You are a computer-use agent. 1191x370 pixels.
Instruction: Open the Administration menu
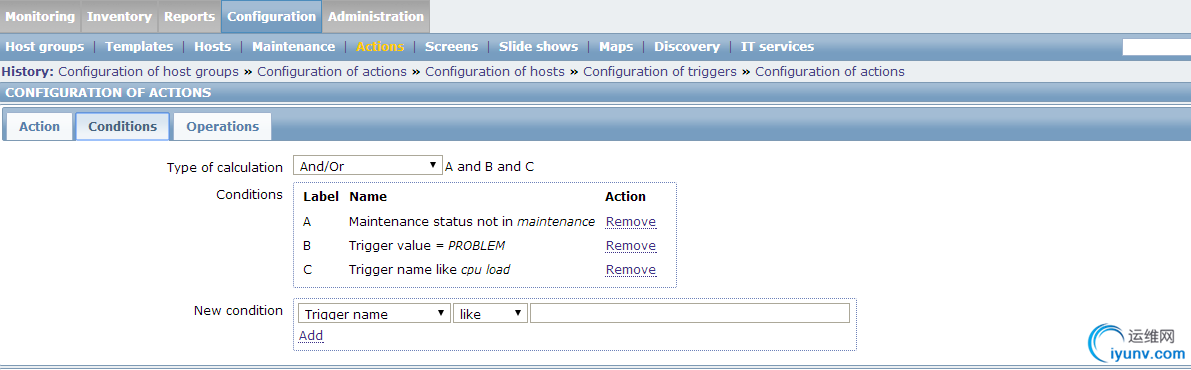pyautogui.click(x=376, y=17)
